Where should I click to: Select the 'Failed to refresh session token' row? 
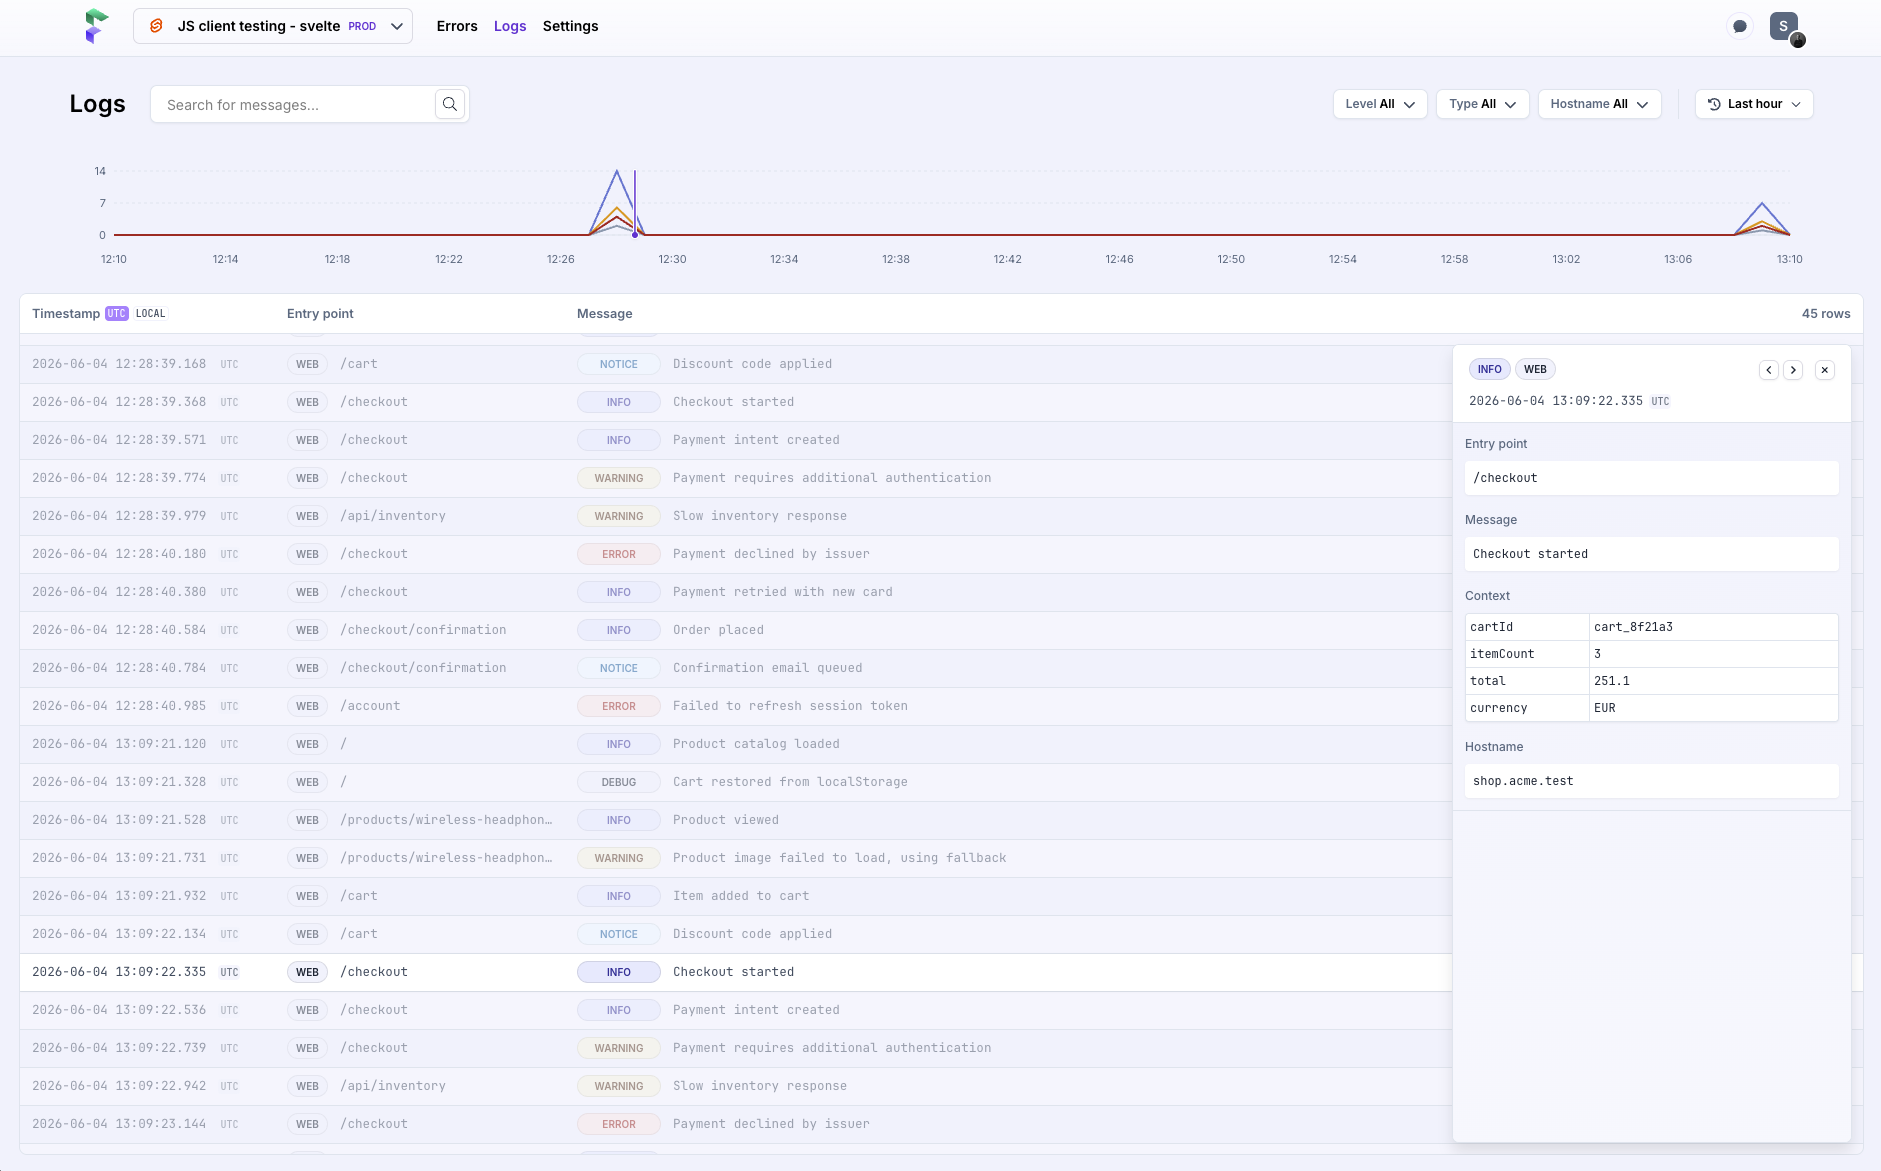(x=735, y=706)
